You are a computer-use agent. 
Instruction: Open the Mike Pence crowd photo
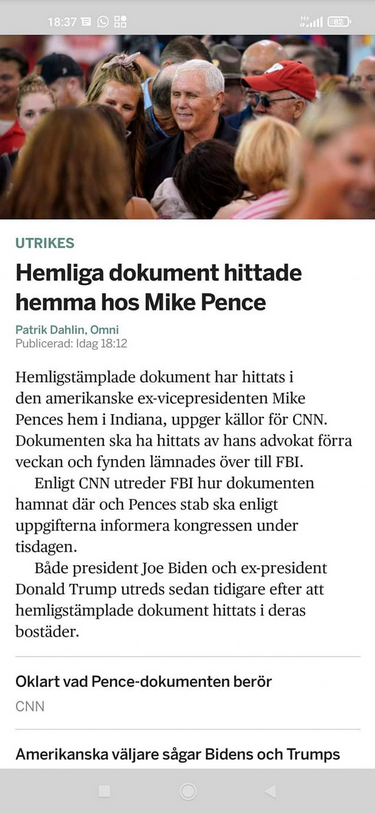(x=187, y=127)
